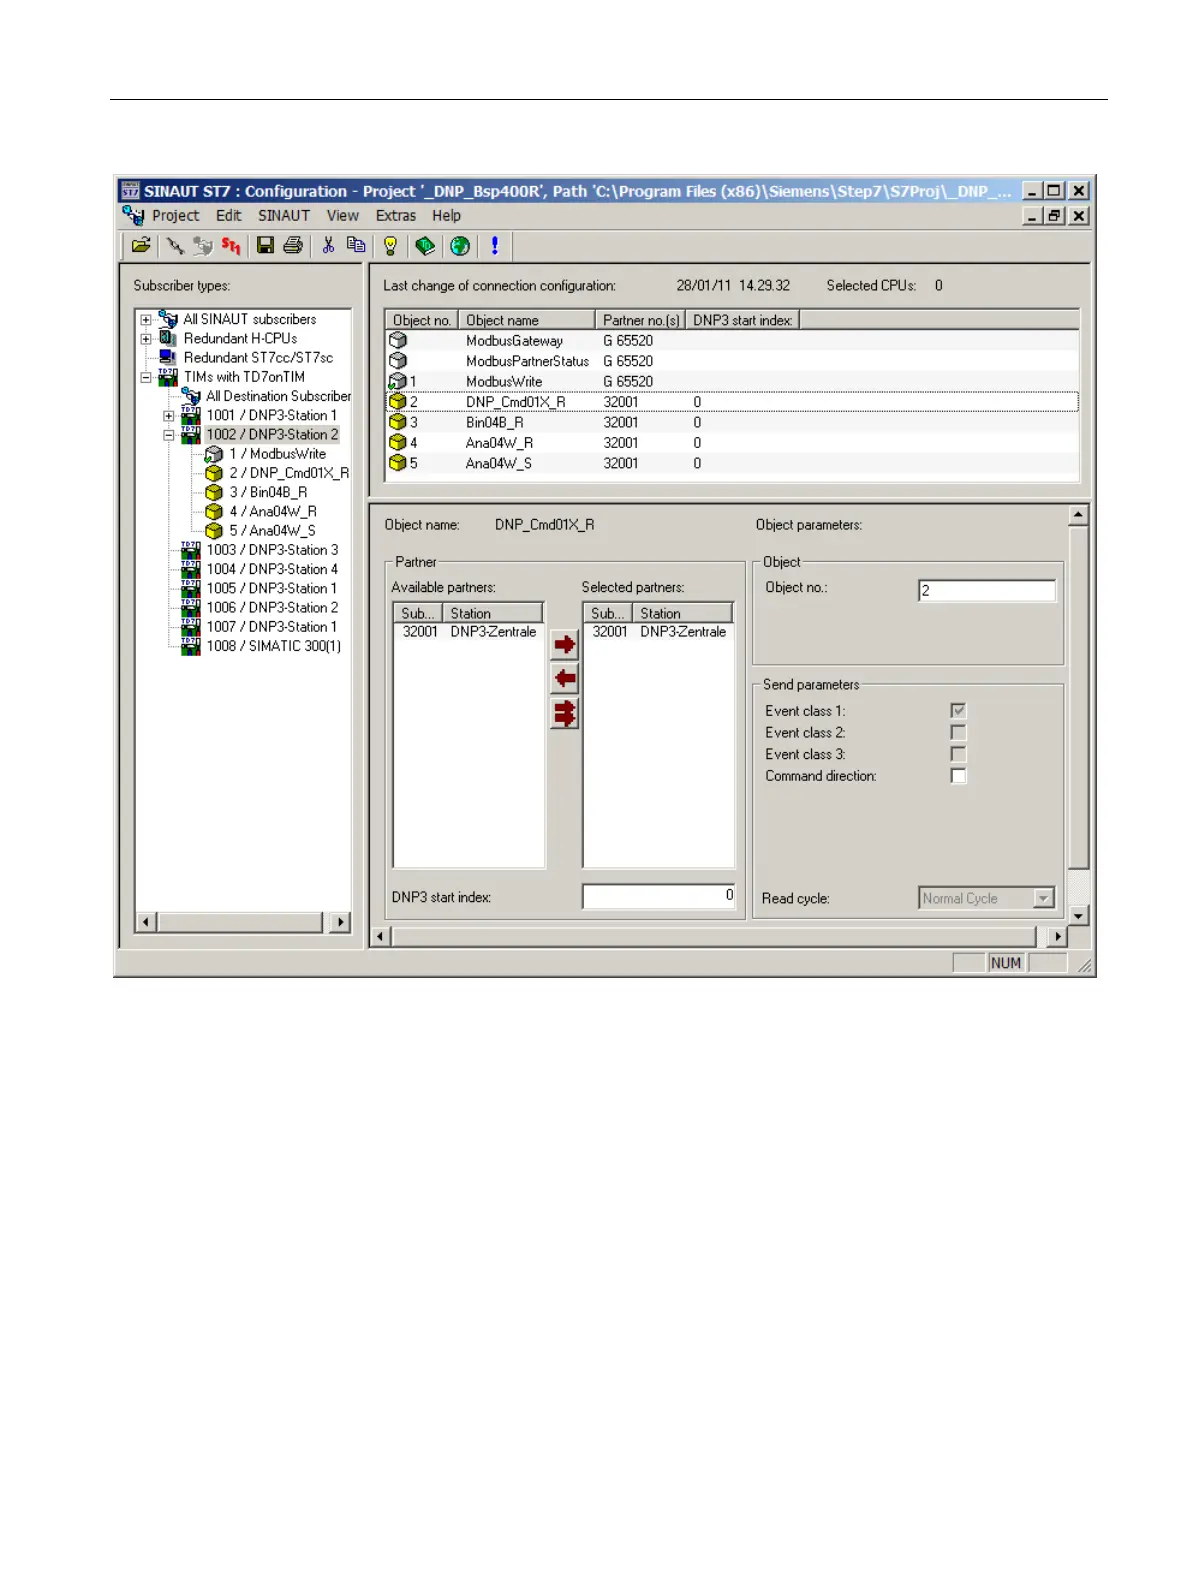
Task: Click the green book toolbar icon
Action: 425,245
